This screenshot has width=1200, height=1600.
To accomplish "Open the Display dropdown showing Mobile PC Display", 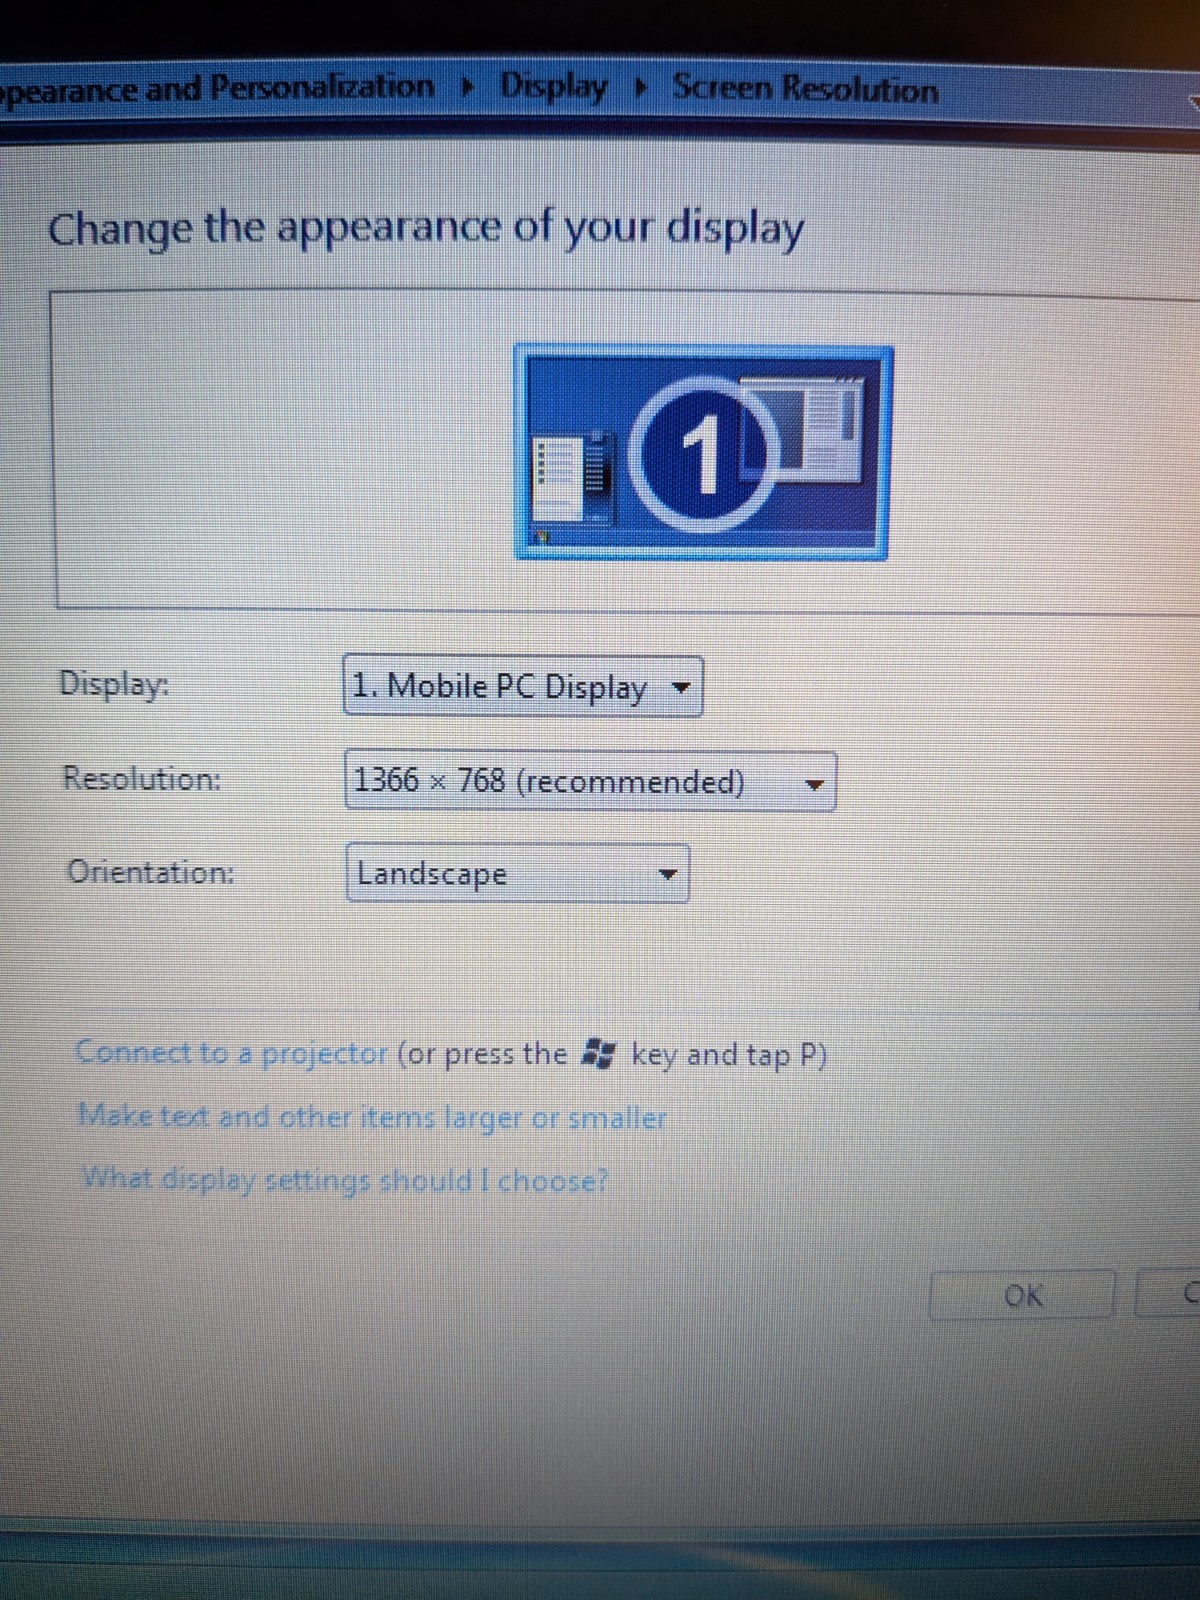I will click(x=523, y=687).
